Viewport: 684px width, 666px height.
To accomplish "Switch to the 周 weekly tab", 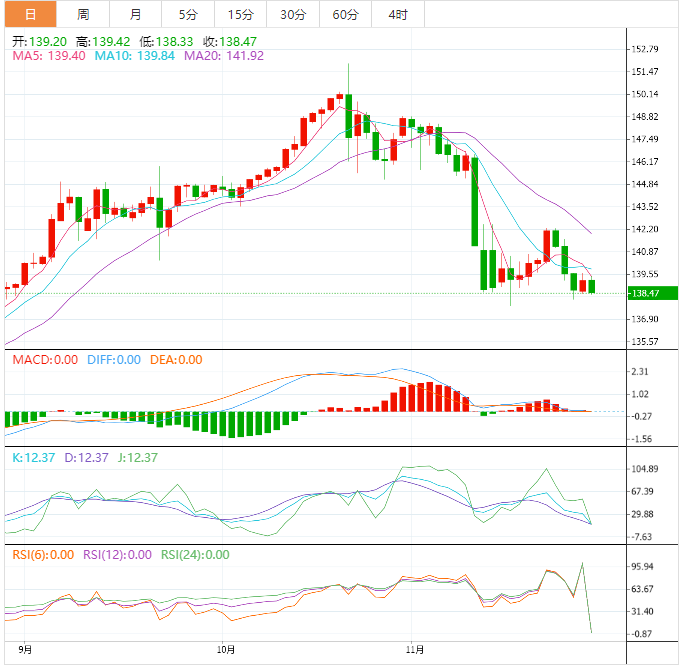I will pos(83,14).
